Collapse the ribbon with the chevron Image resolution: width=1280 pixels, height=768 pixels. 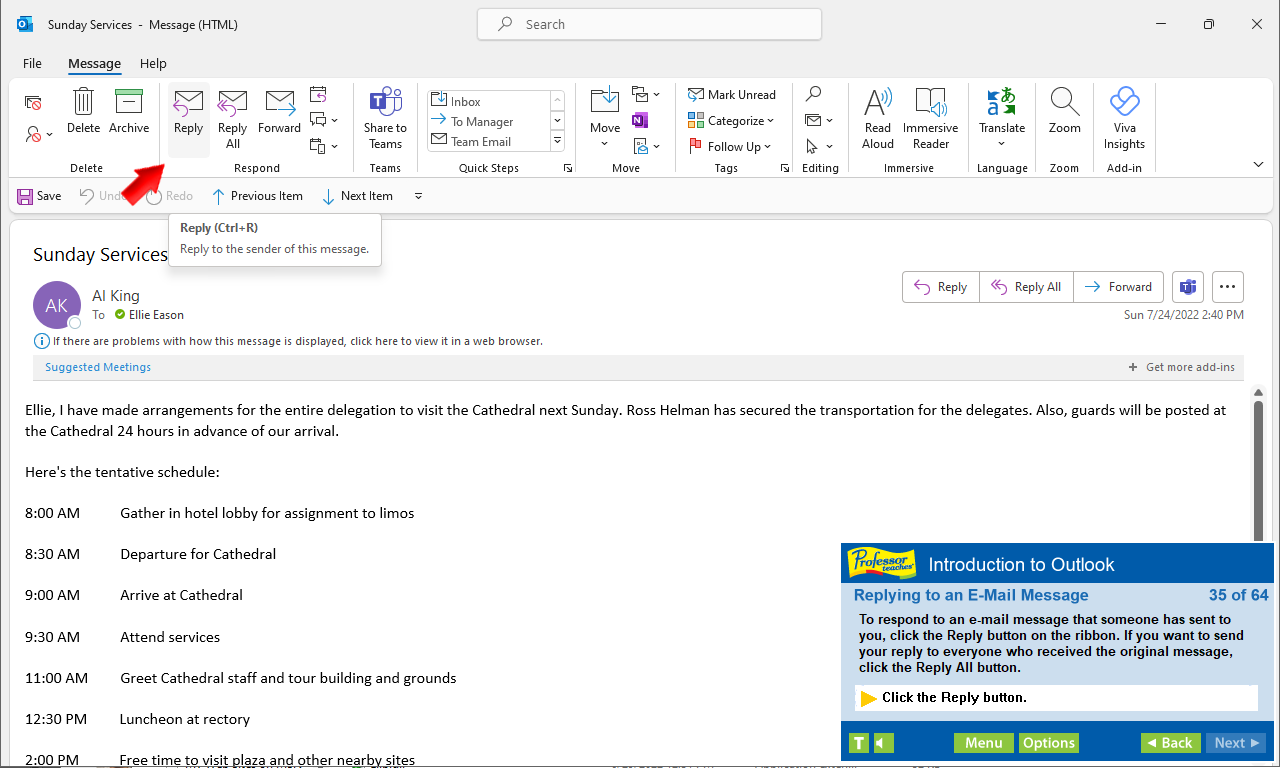(x=1258, y=165)
